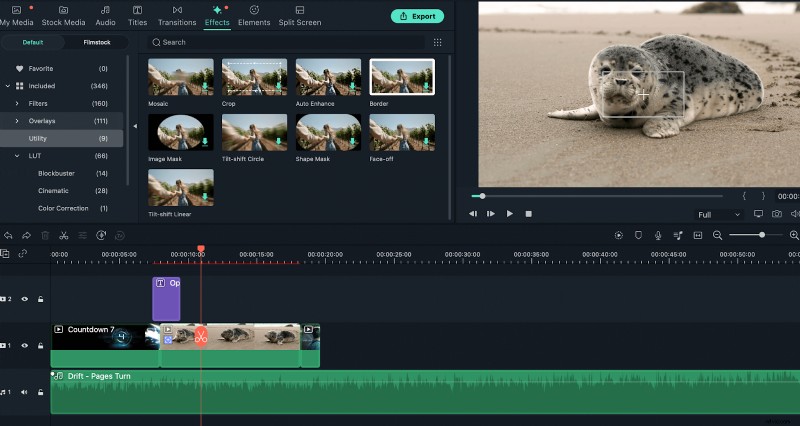Click the fullscreen preview monitor icon
Image resolution: width=800 pixels, height=426 pixels.
tap(758, 214)
